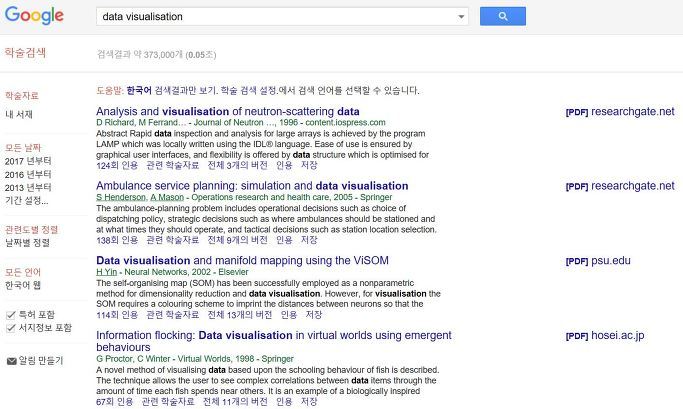Open 전체 3개의 버전 versions link

237,166
